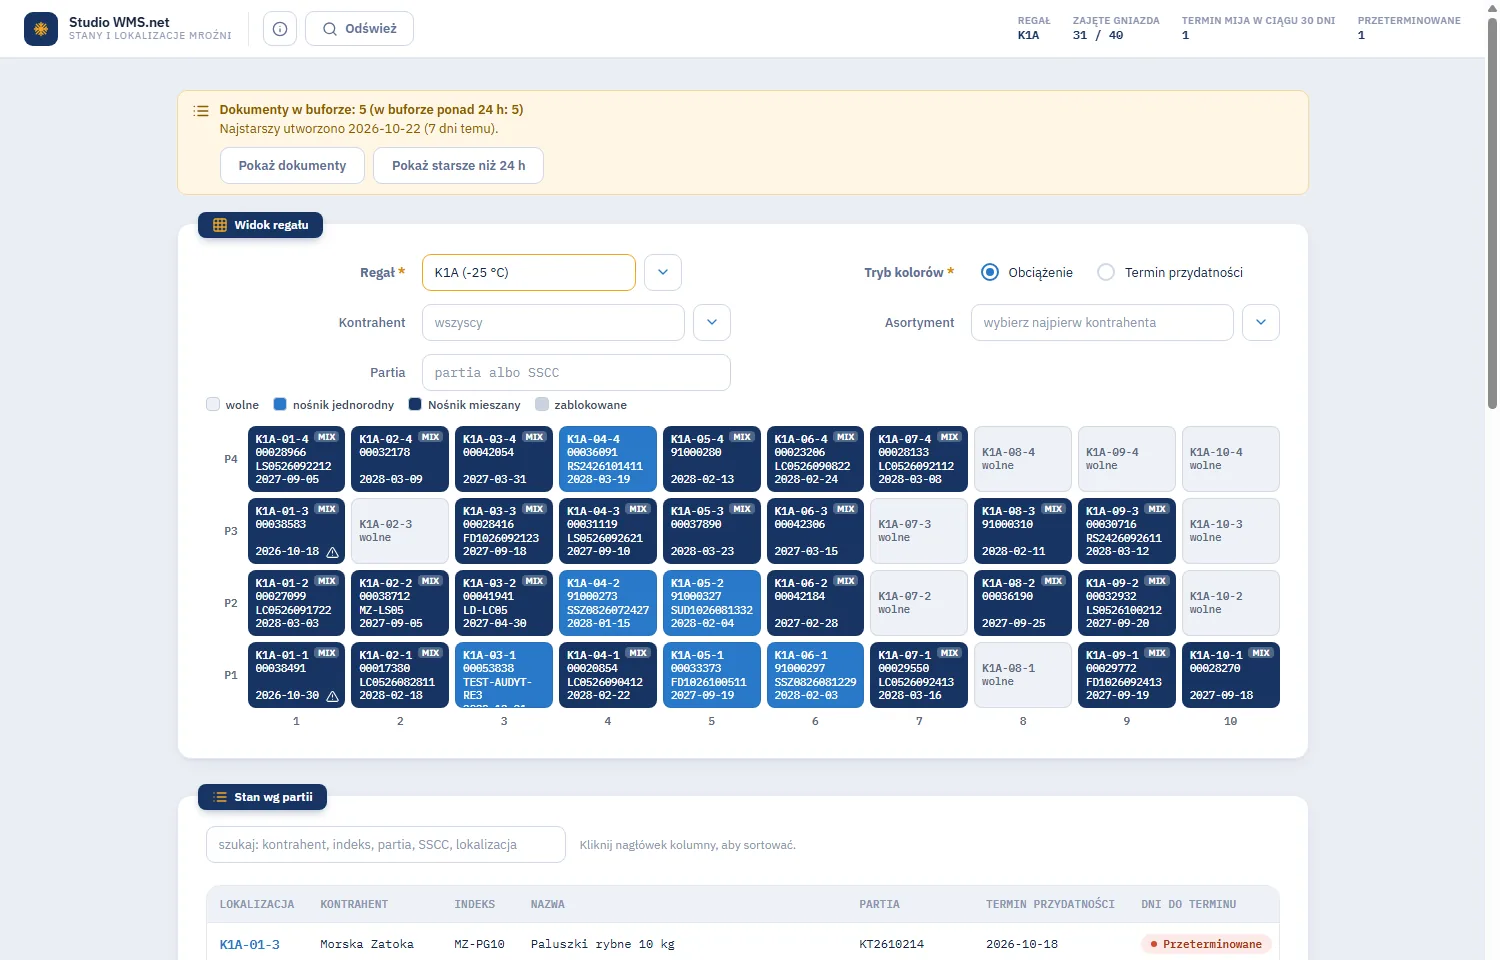Click the Nośnik mieszany dark blue swatch
1500x960 pixels.
pos(415,404)
